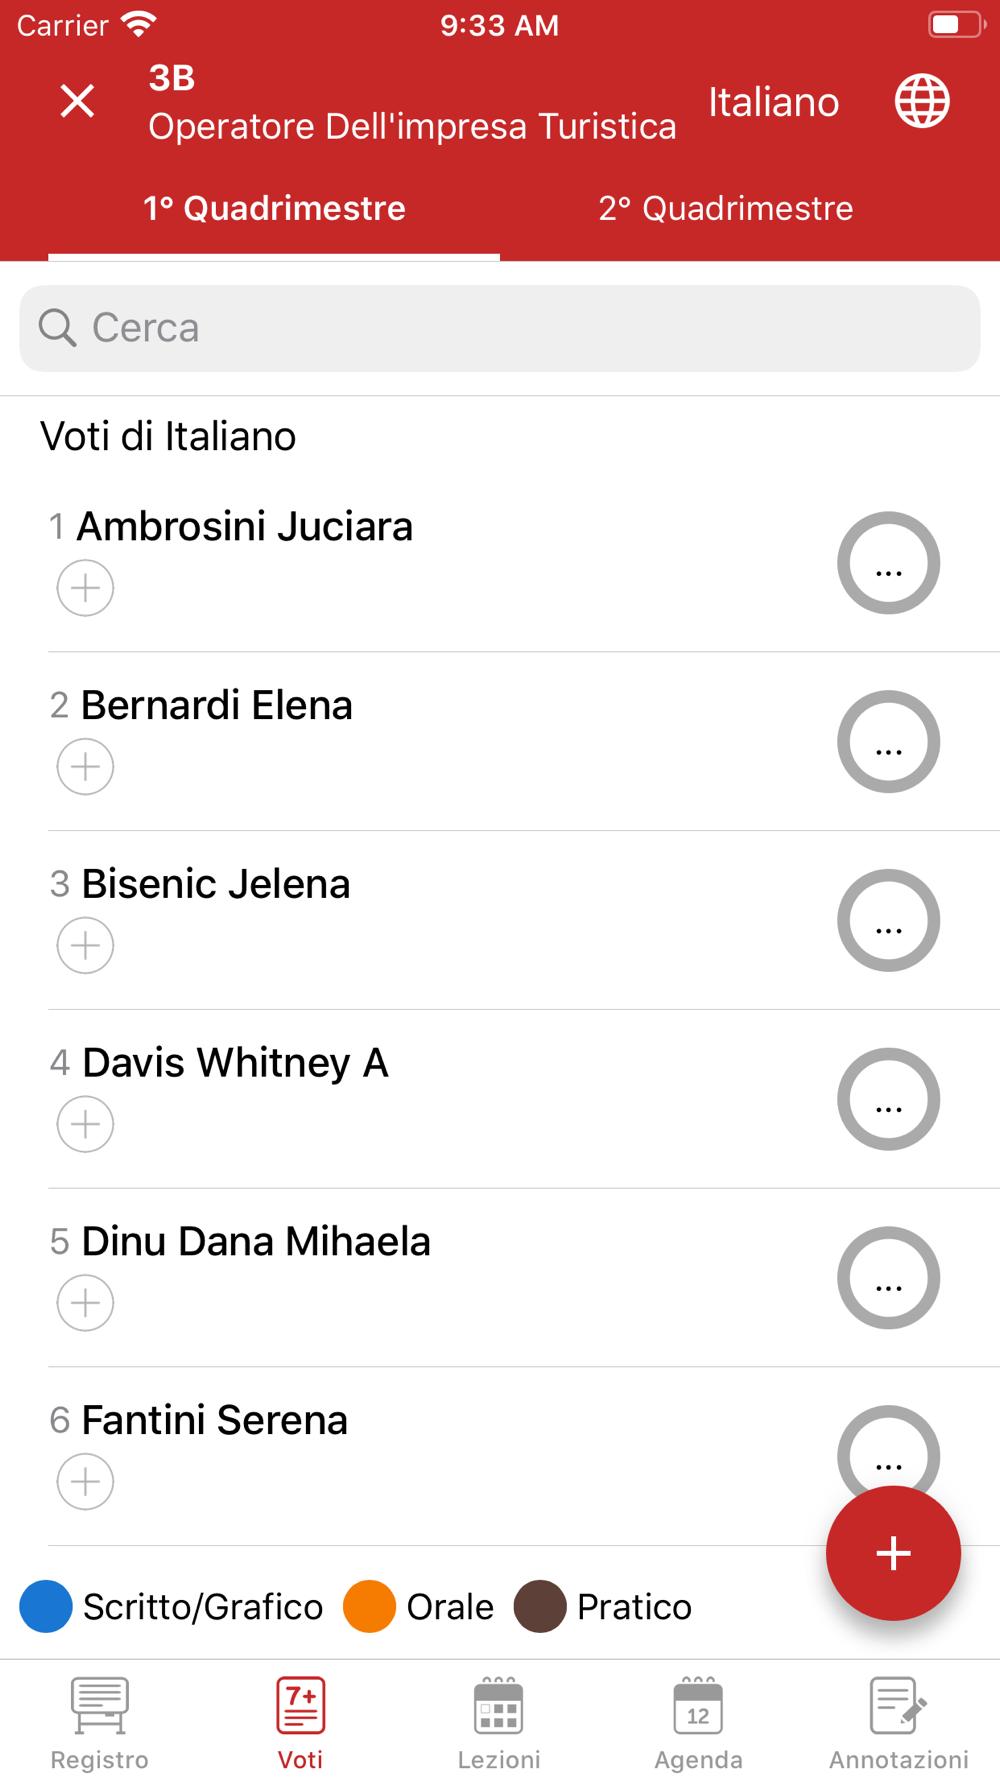Click the Cerca search field
This screenshot has height=1778, width=1000.
tap(500, 328)
